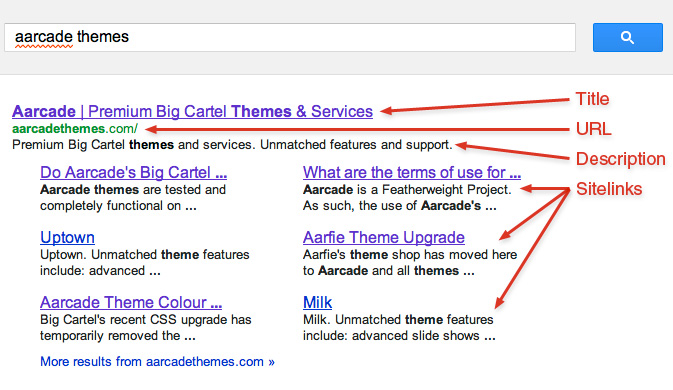Visit the Uptown sitelink
This screenshot has height=390, width=673.
67,237
